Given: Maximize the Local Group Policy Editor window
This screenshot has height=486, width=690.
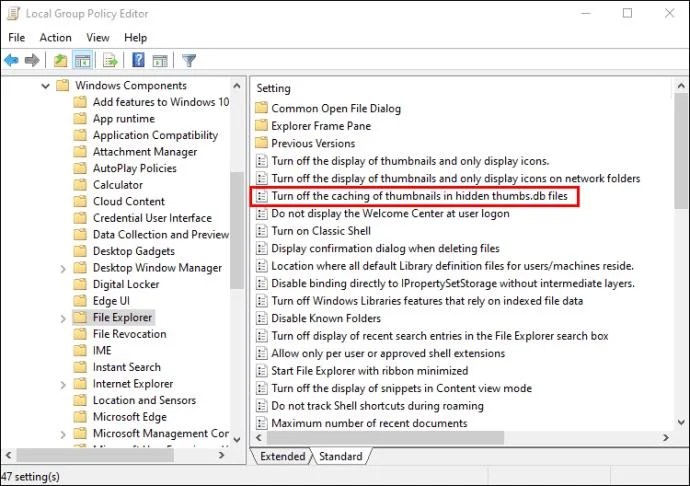Looking at the screenshot, I should click(x=628, y=13).
